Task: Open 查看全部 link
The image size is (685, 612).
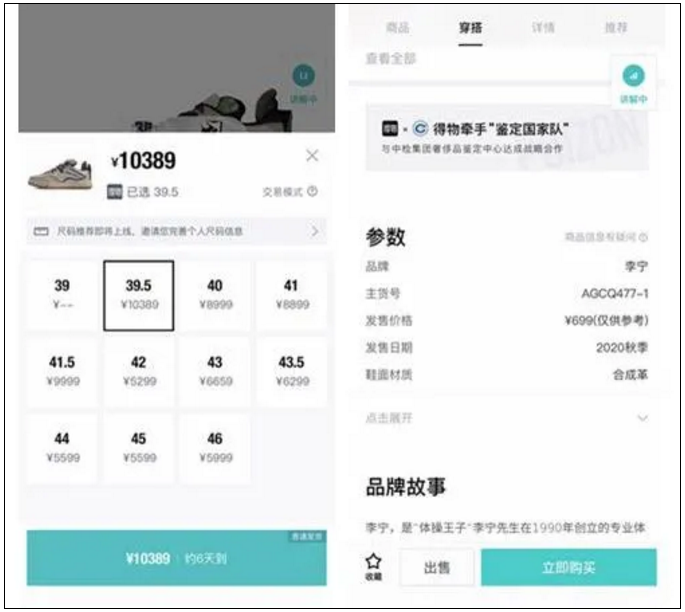Action: coord(391,58)
